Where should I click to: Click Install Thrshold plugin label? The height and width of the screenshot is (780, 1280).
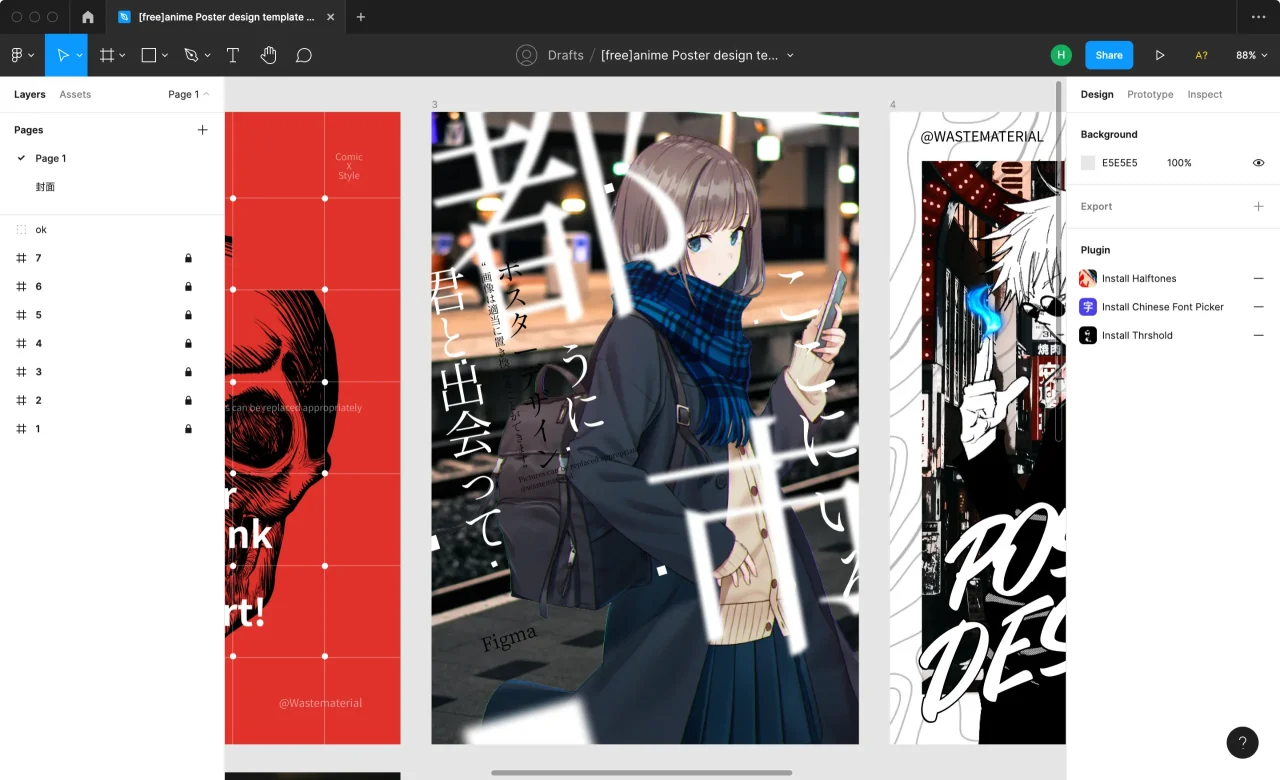coord(1138,335)
